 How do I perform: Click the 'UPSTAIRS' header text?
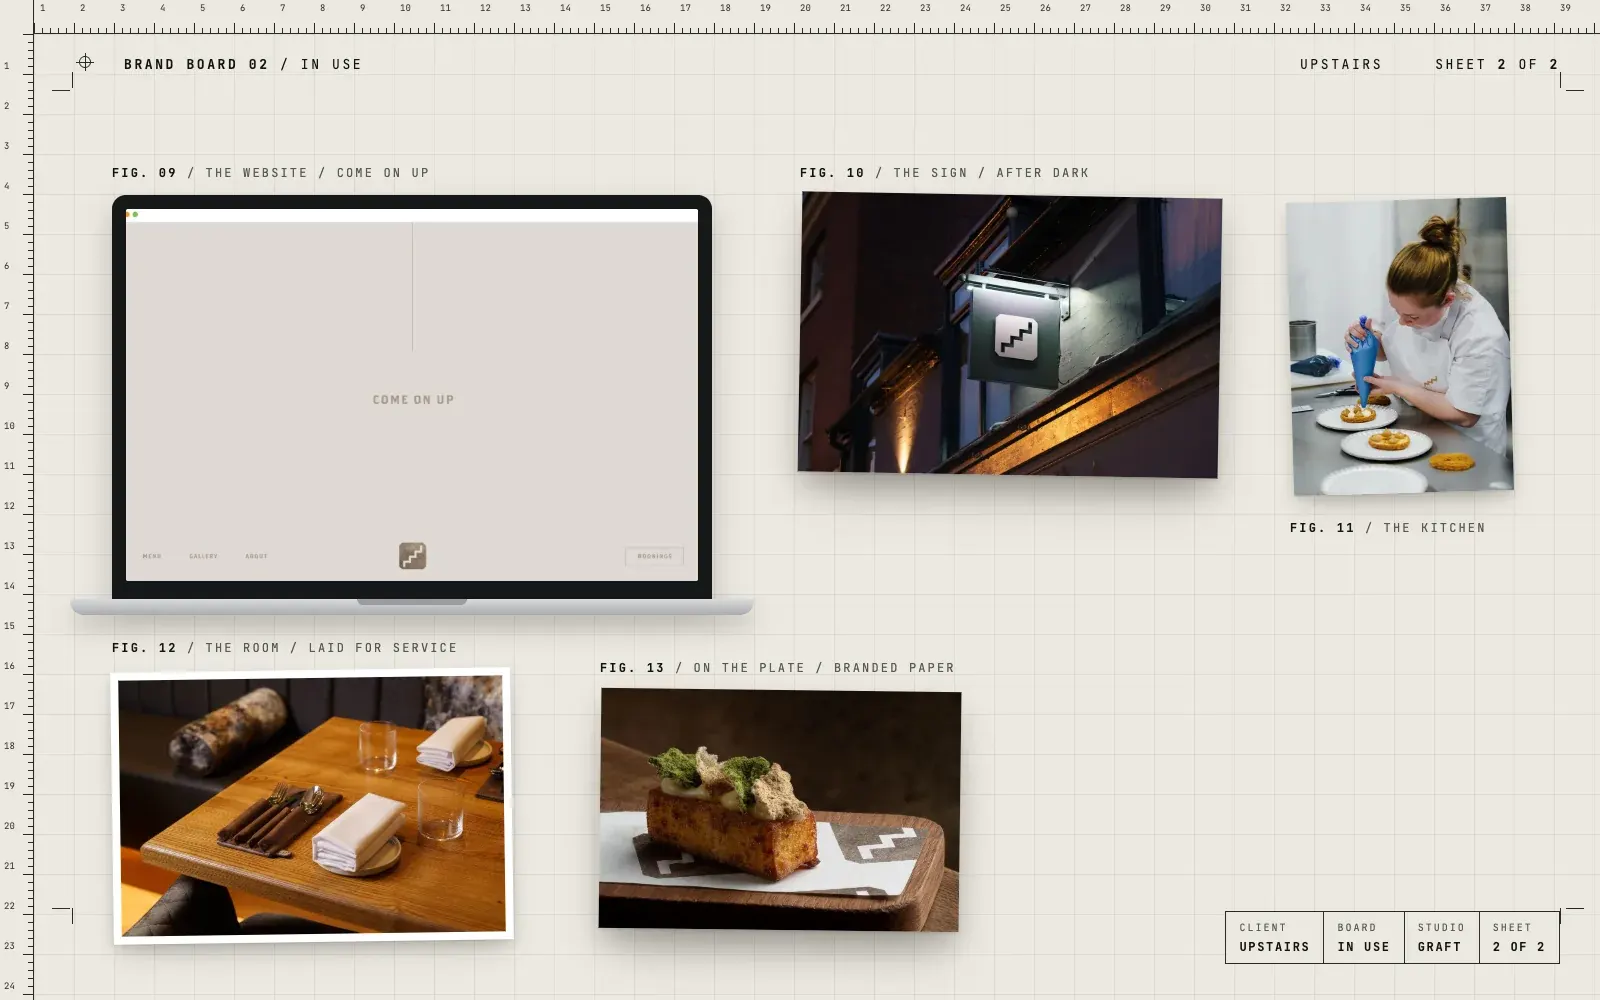1341,64
